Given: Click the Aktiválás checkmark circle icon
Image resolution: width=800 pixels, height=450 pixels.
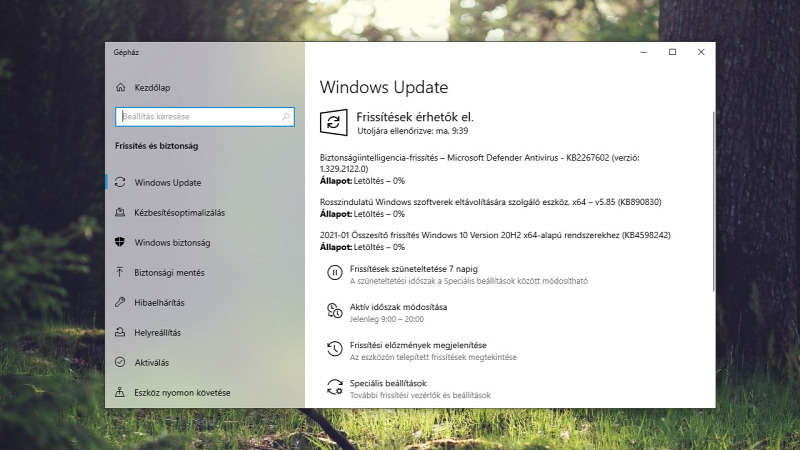Looking at the screenshot, I should coord(120,362).
